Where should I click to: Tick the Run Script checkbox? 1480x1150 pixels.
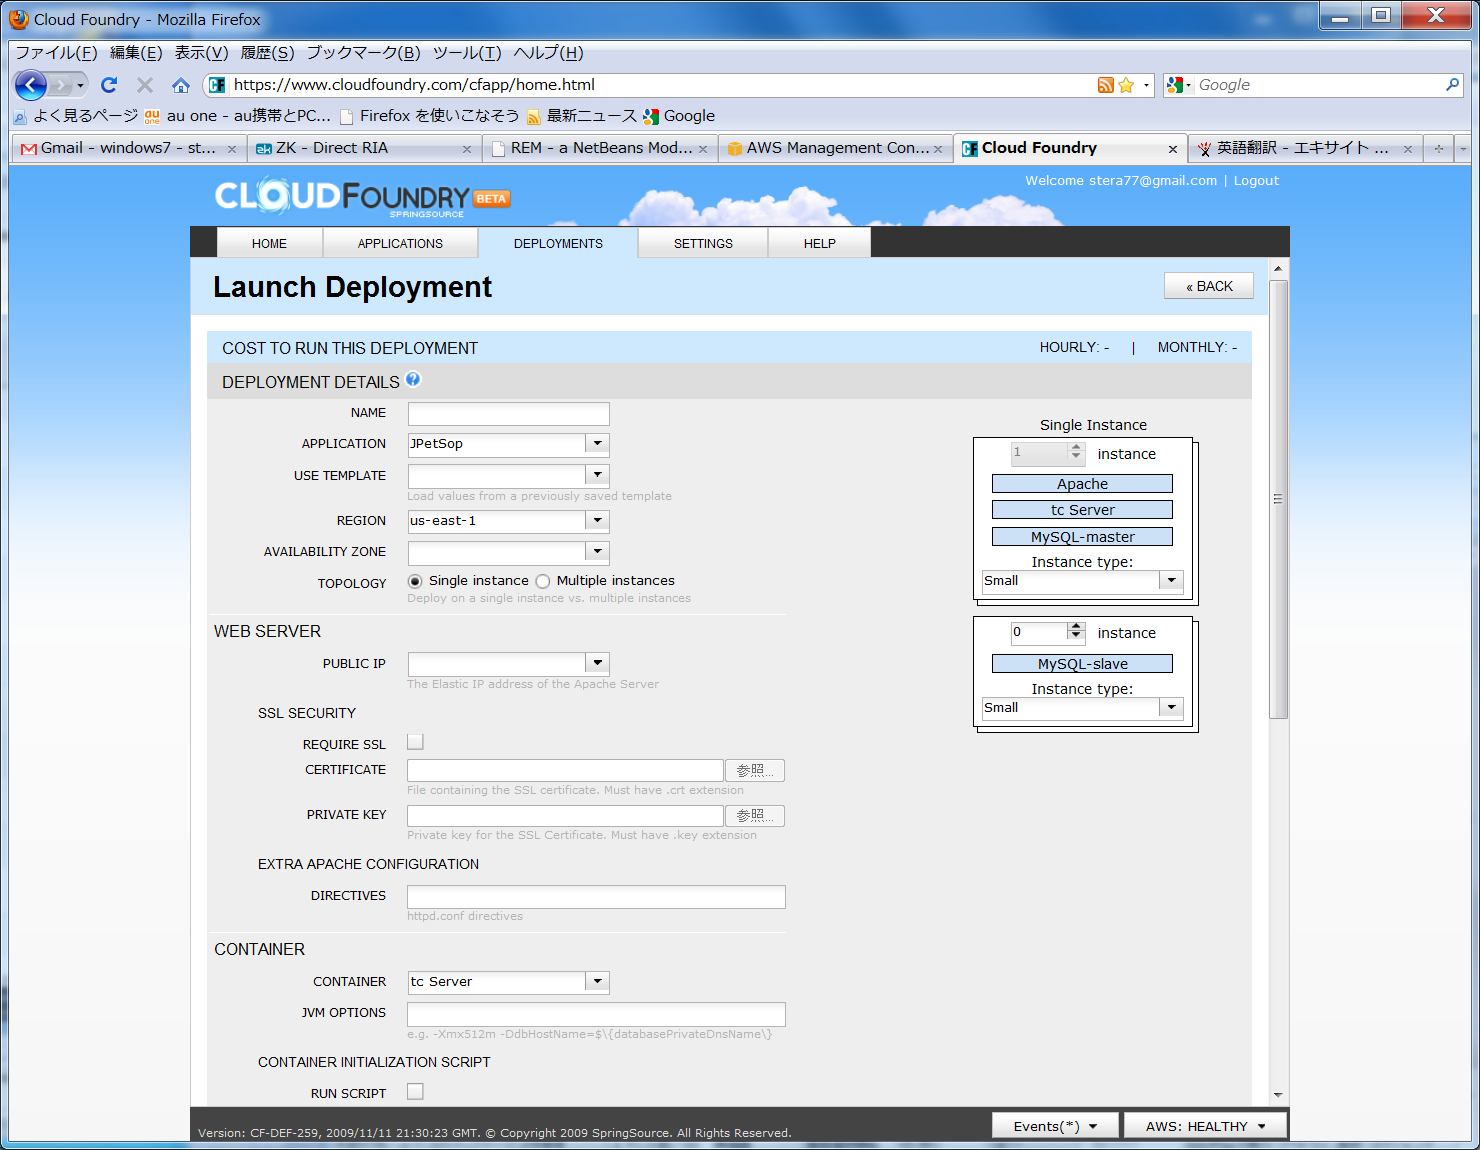(x=415, y=1092)
